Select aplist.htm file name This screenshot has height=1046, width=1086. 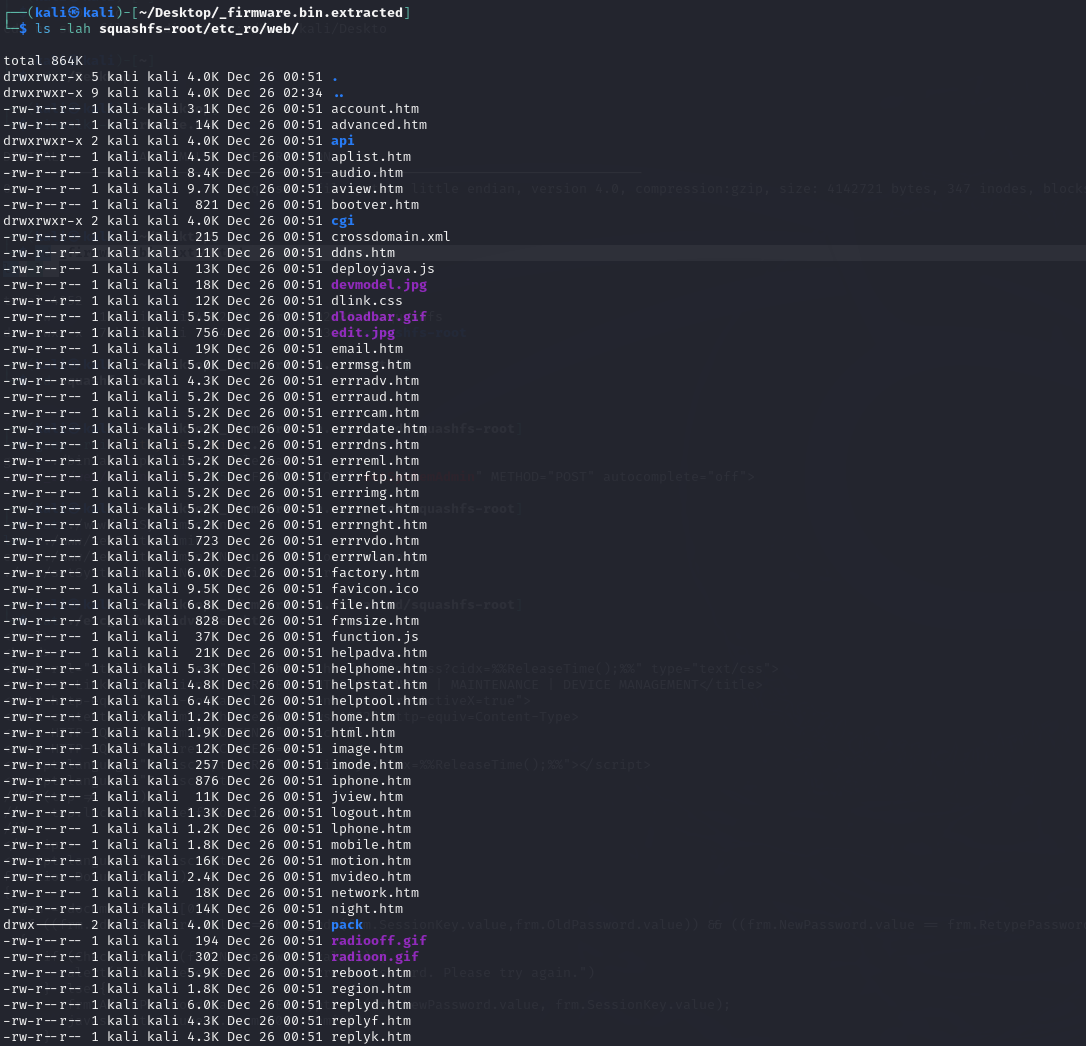click(371, 157)
